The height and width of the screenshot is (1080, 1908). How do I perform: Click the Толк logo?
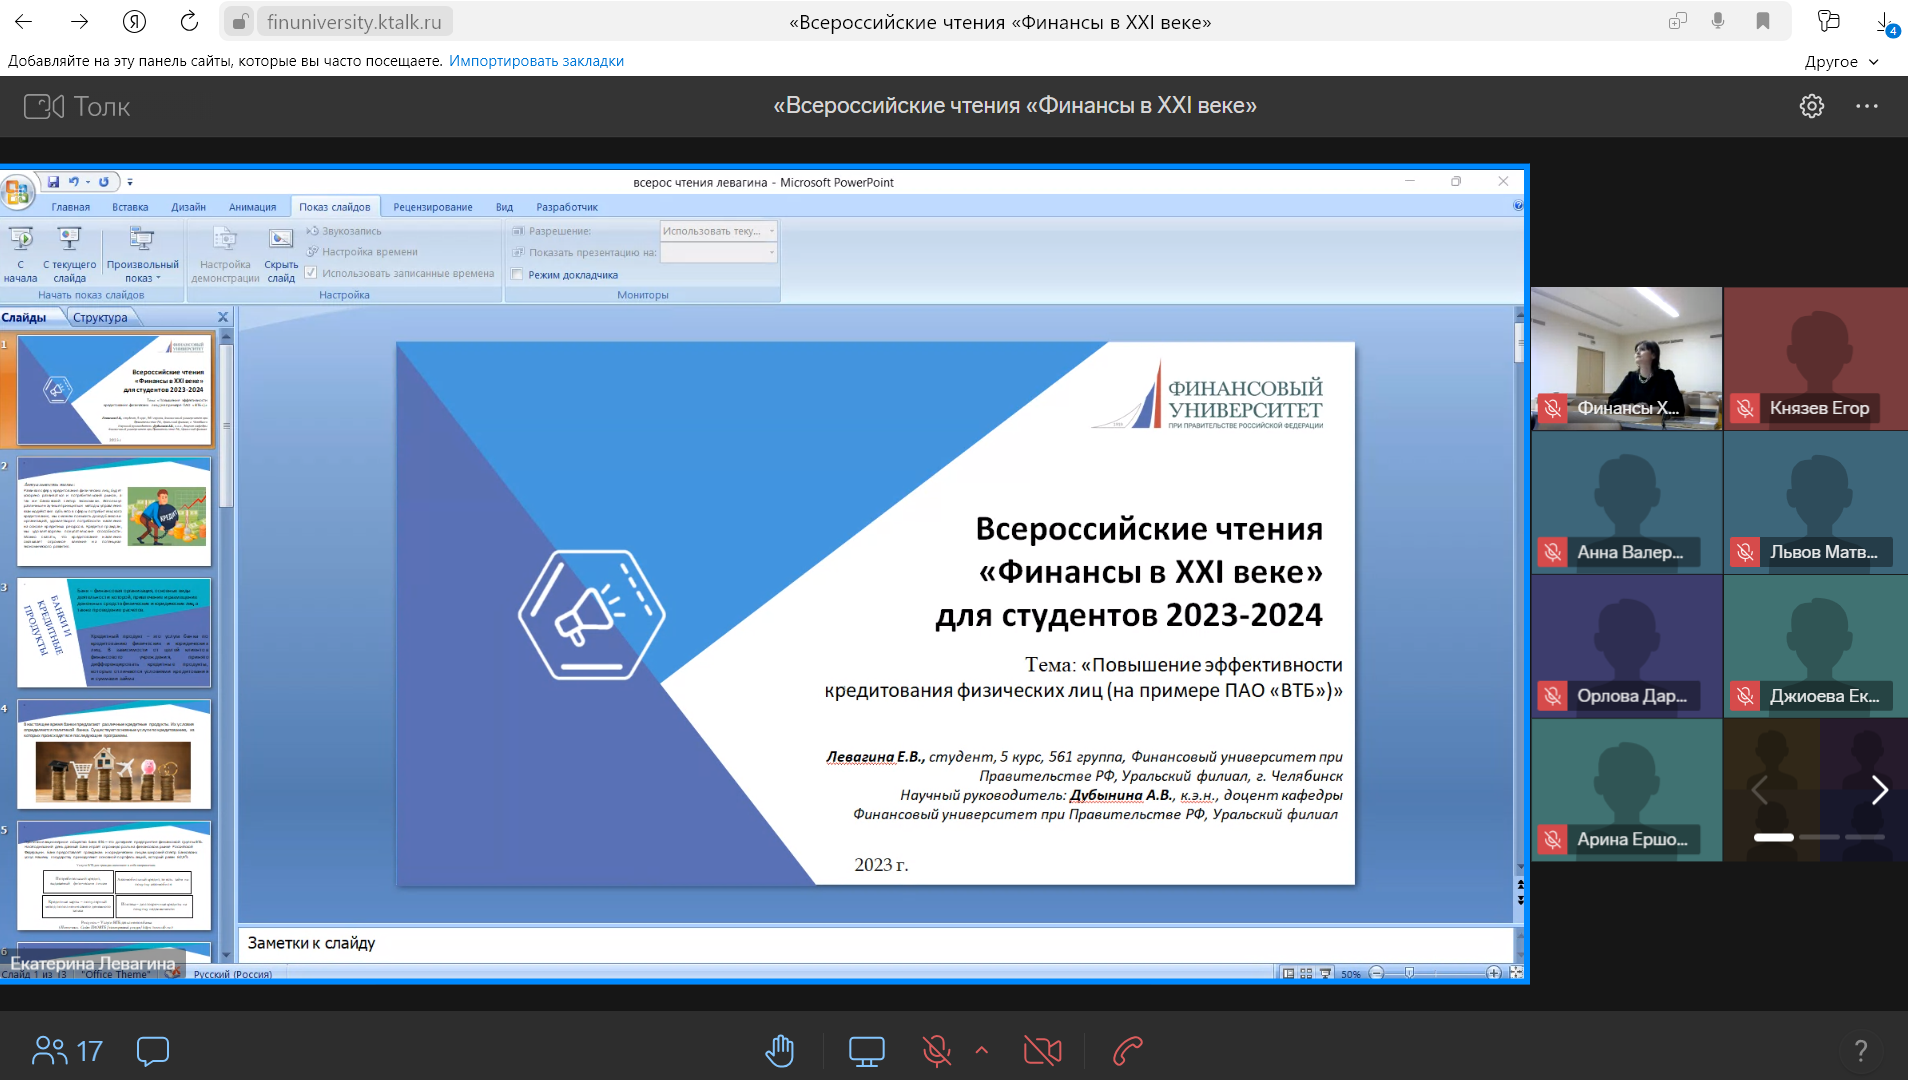(77, 106)
